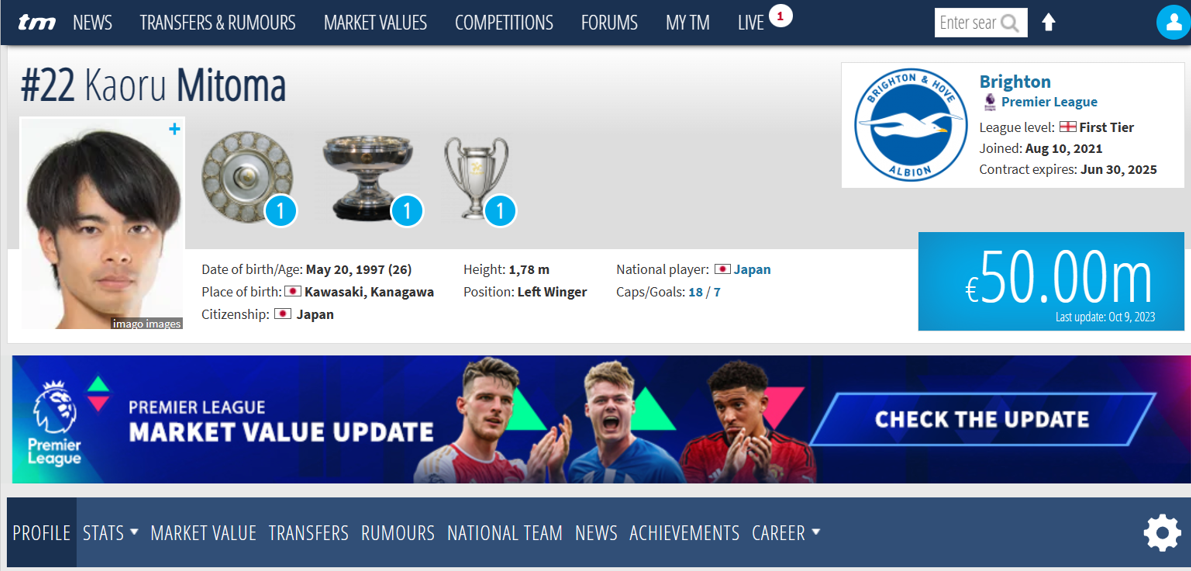The height and width of the screenshot is (571, 1191).
Task: Open the Premier League link
Action: [1049, 102]
